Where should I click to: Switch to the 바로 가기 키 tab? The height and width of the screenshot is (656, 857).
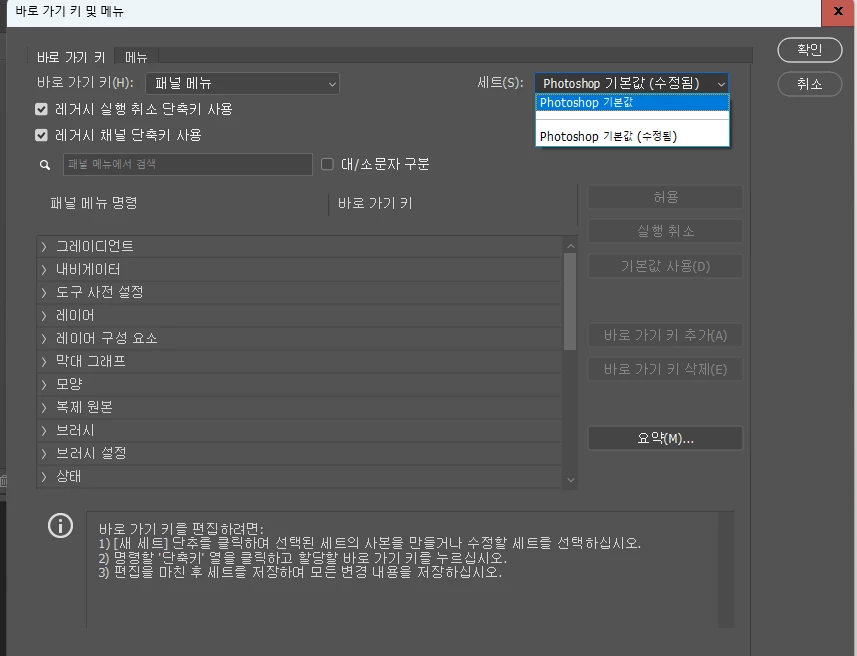point(71,57)
